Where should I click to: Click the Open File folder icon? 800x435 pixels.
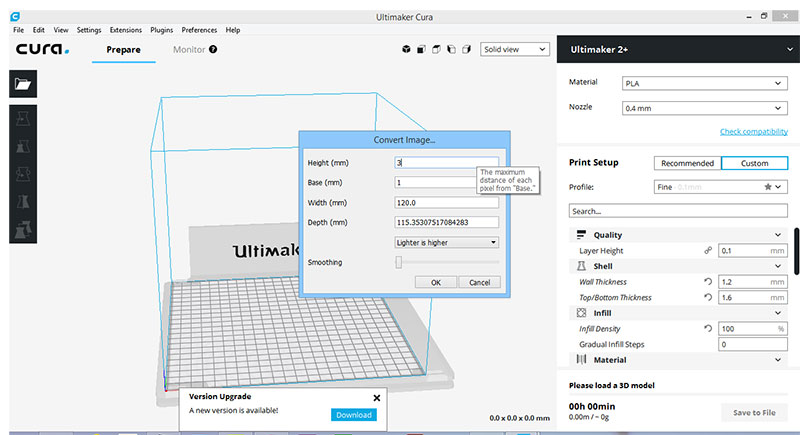pos(23,84)
